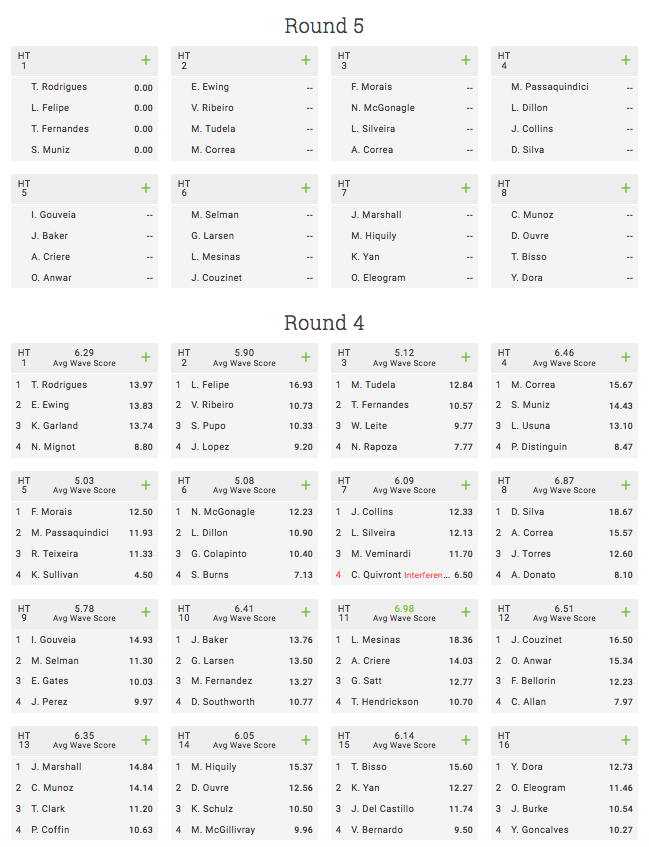Click plus icon on Round 5 Heat 7
649x847 pixels.
pyautogui.click(x=466, y=188)
